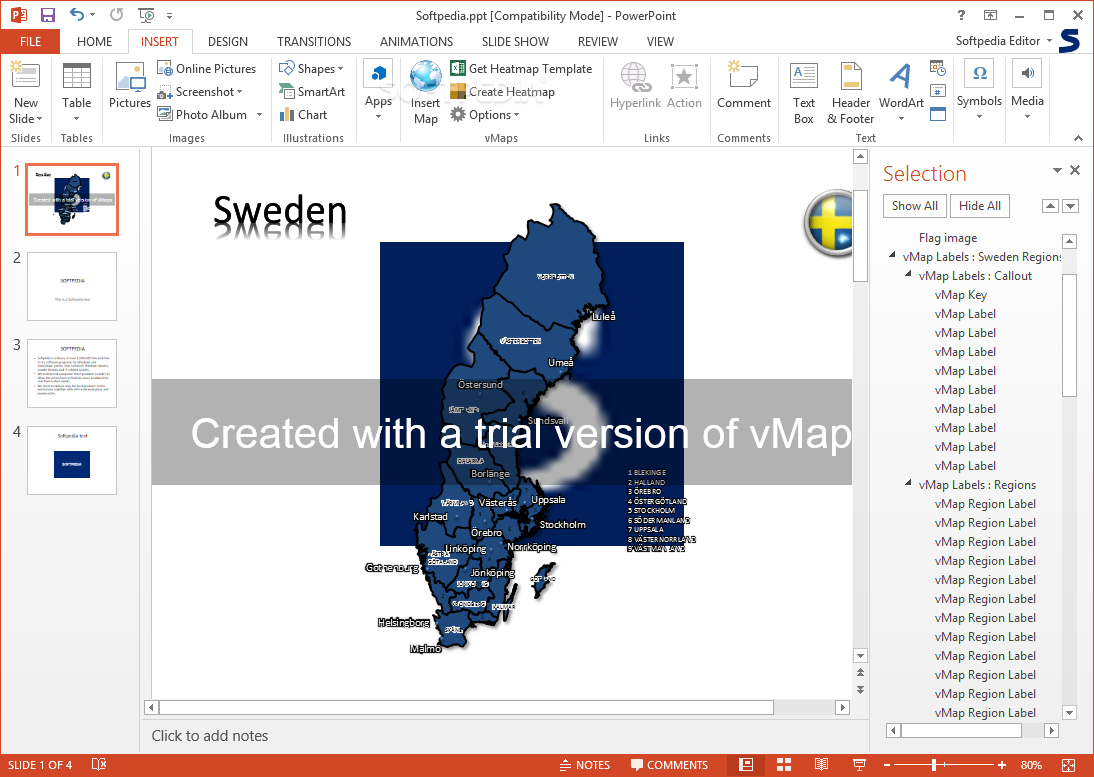Switch to HOME tab
The height and width of the screenshot is (777, 1094).
[x=94, y=41]
